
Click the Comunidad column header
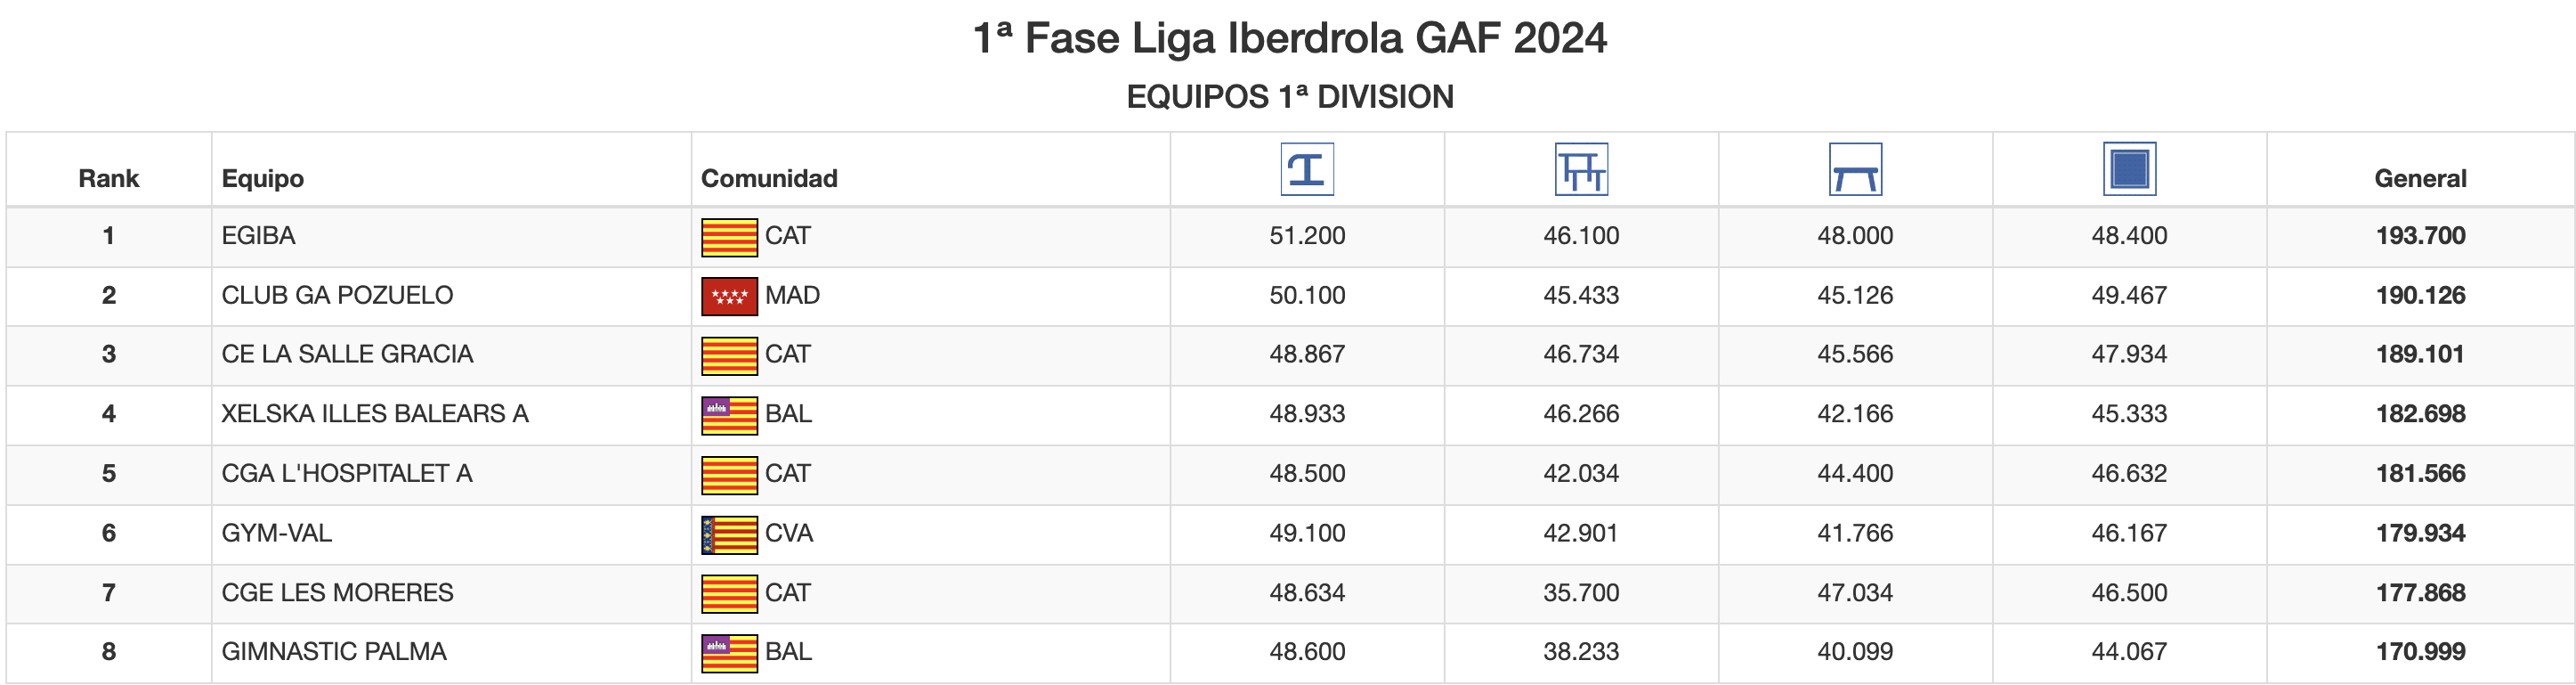click(768, 179)
